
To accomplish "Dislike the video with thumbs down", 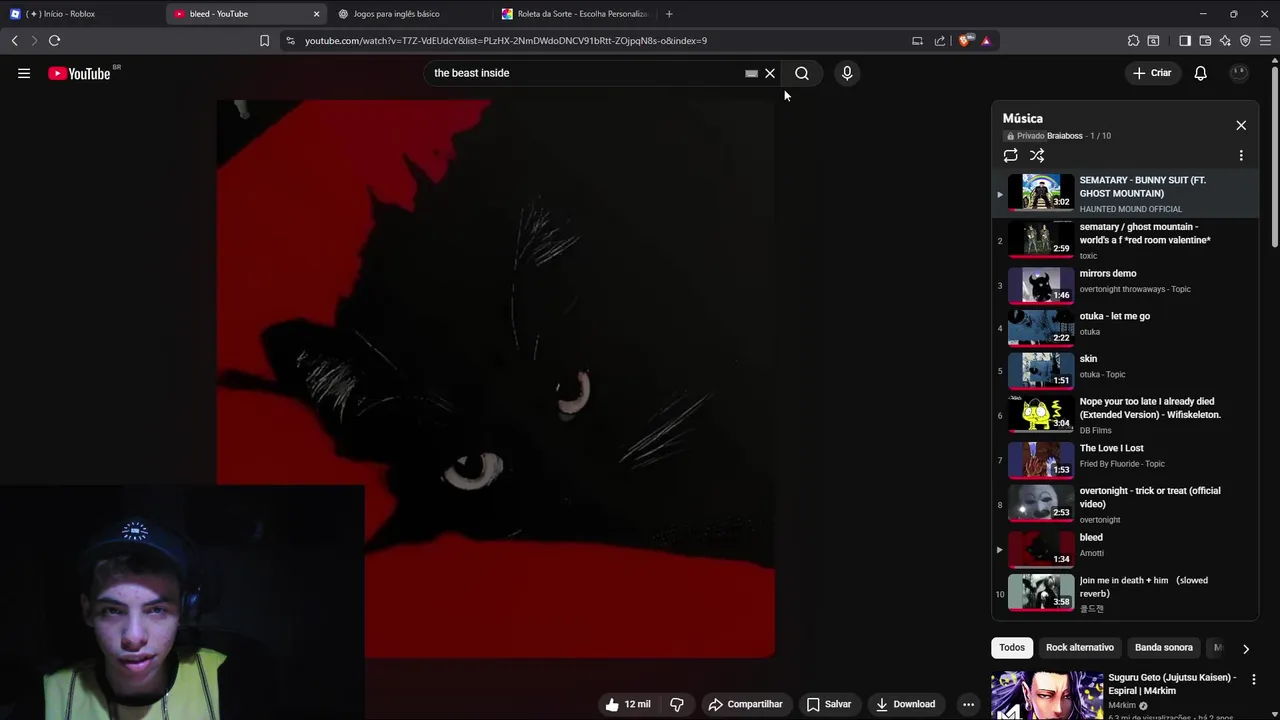I will point(677,704).
